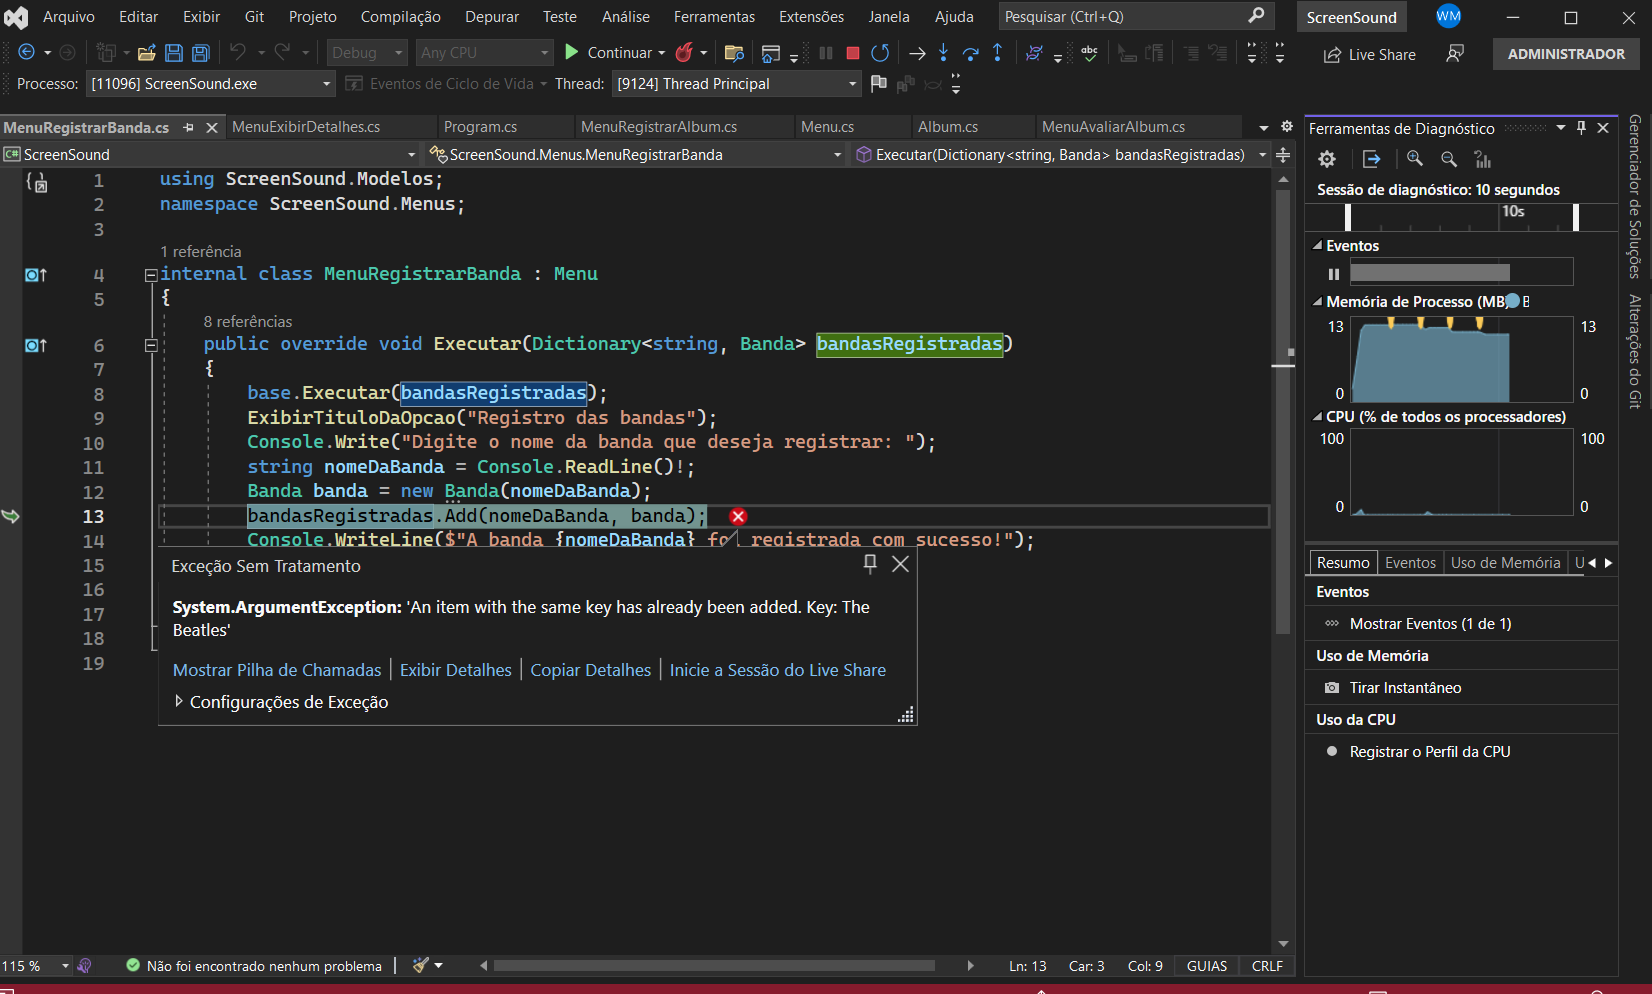Switch to the Album.cs tab

948,127
